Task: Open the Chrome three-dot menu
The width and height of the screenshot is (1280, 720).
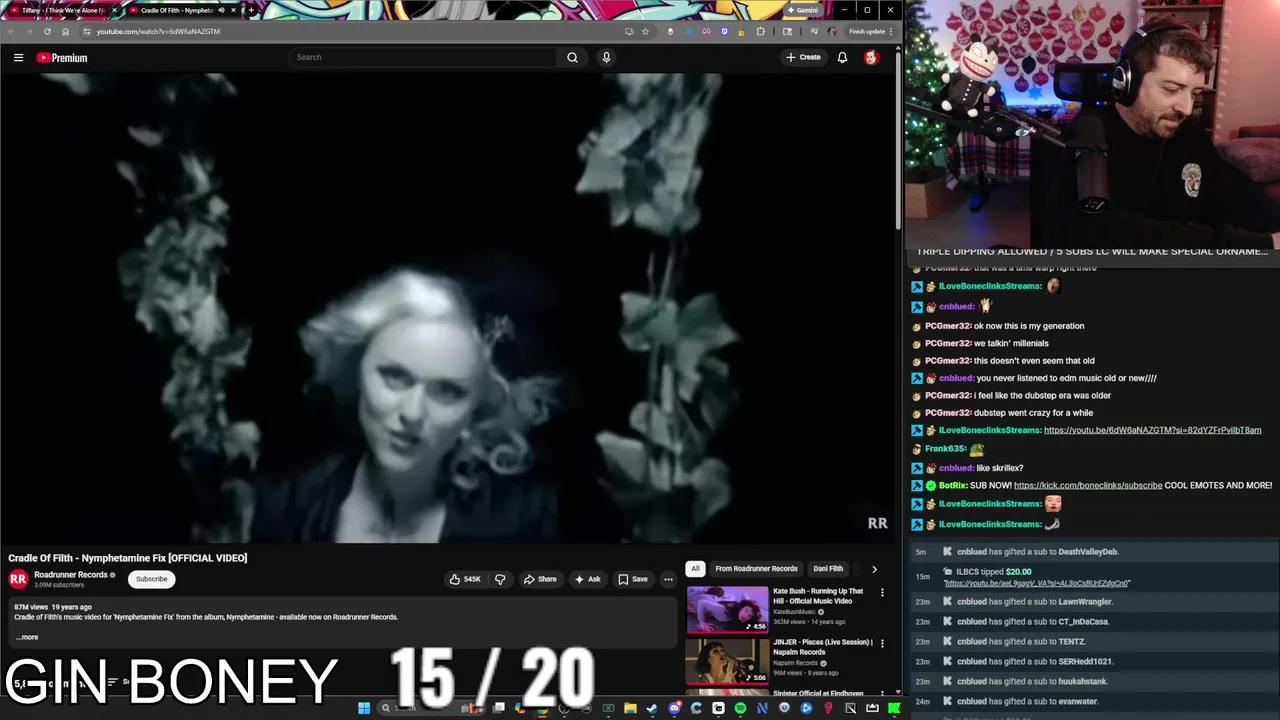Action: (891, 31)
